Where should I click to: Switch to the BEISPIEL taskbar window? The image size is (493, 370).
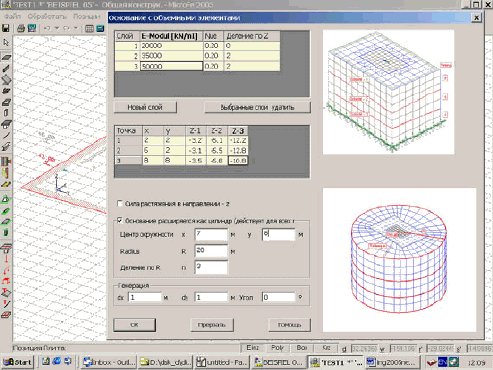278,362
